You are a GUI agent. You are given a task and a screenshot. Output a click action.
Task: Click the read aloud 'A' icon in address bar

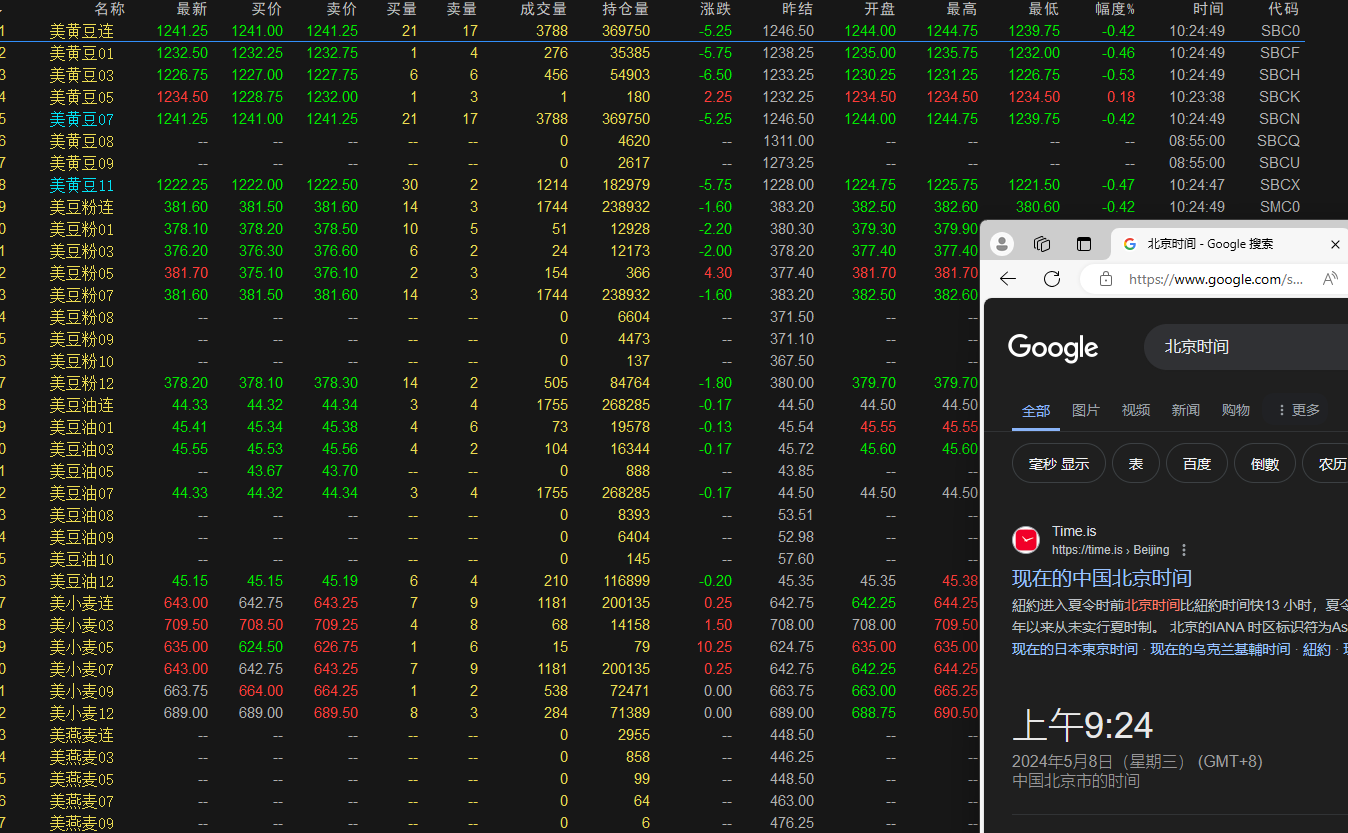1331,279
